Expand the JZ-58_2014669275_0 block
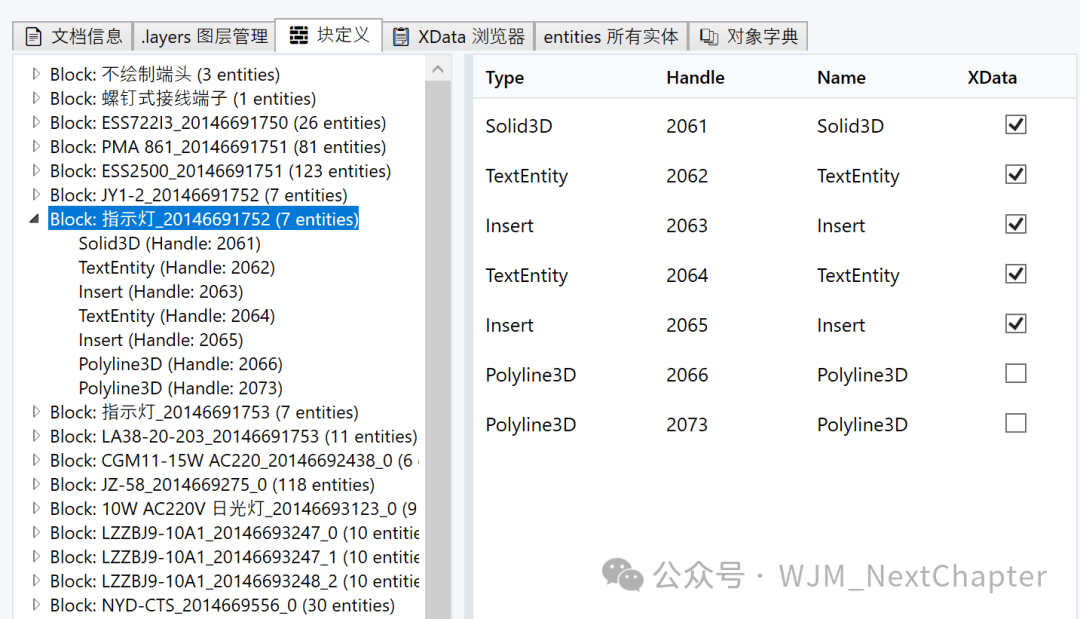Screen dimensions: 1080x619 click(x=36, y=484)
